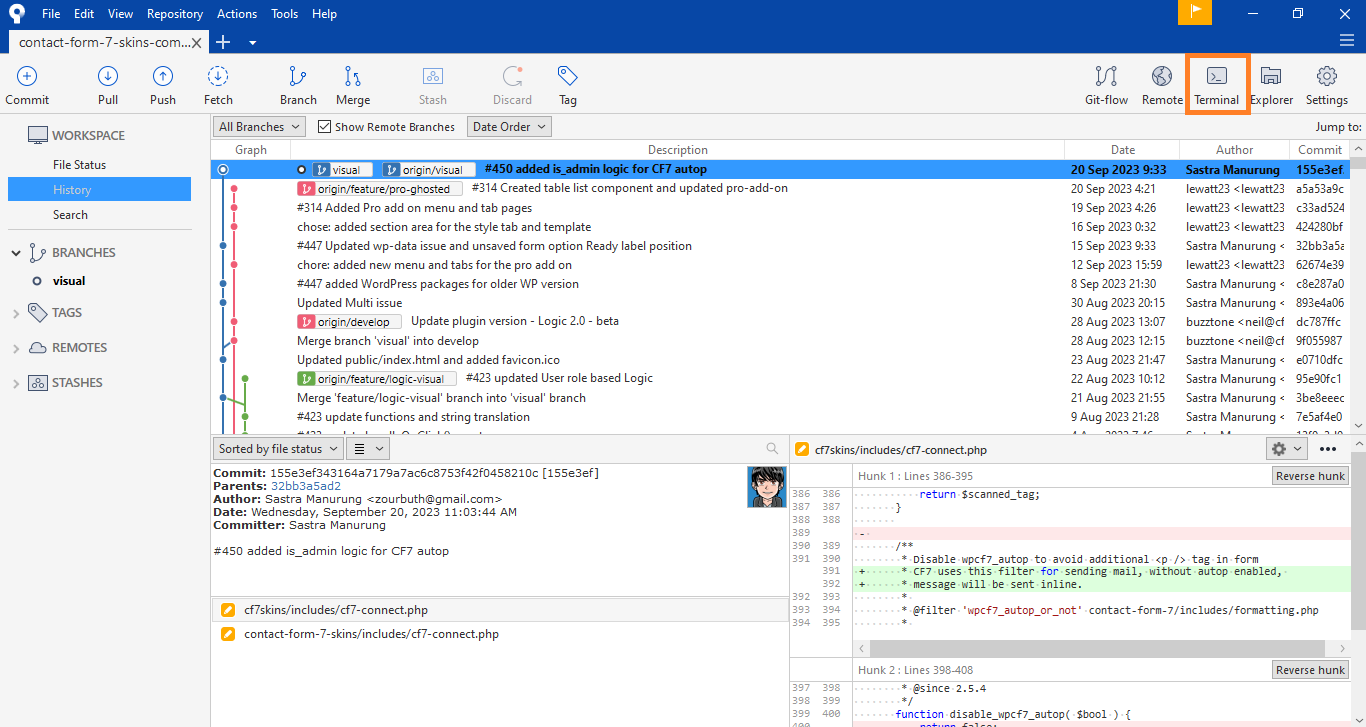Screen dimensions: 1366x727
Task: Uncheck Show Remote Branches checkbox
Action: 324,127
